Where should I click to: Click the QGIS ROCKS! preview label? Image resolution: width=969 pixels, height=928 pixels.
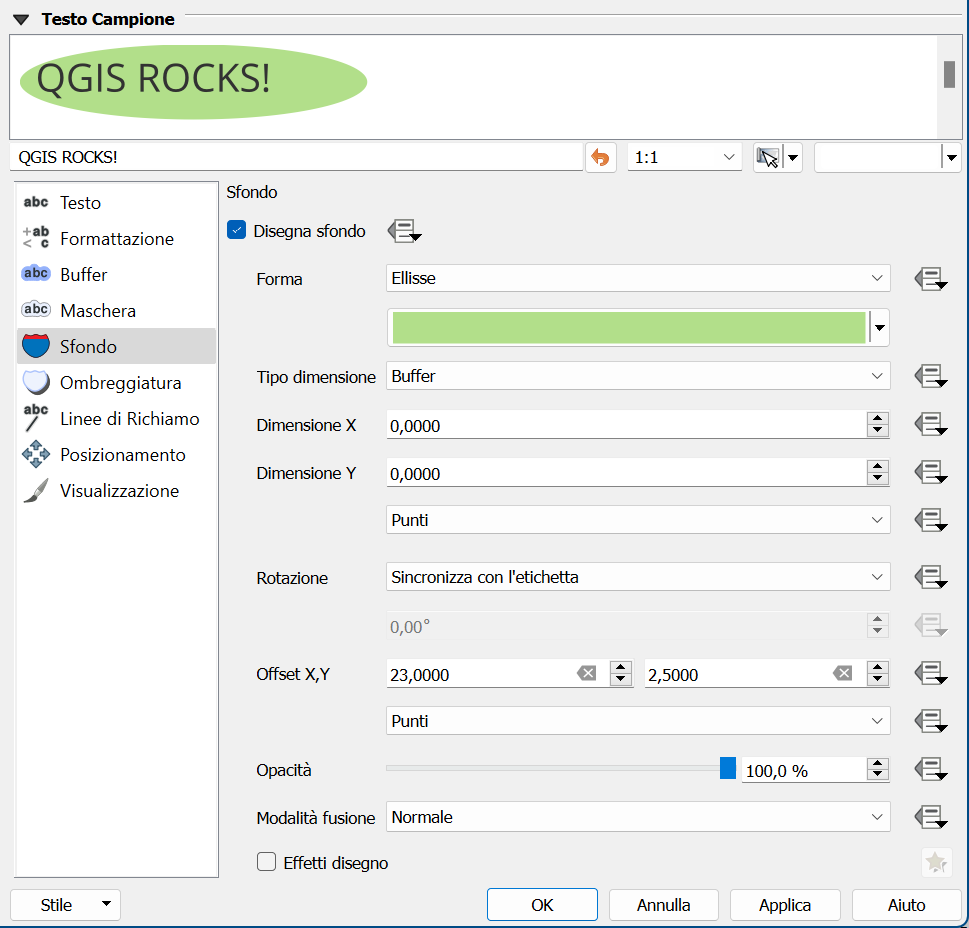click(153, 79)
